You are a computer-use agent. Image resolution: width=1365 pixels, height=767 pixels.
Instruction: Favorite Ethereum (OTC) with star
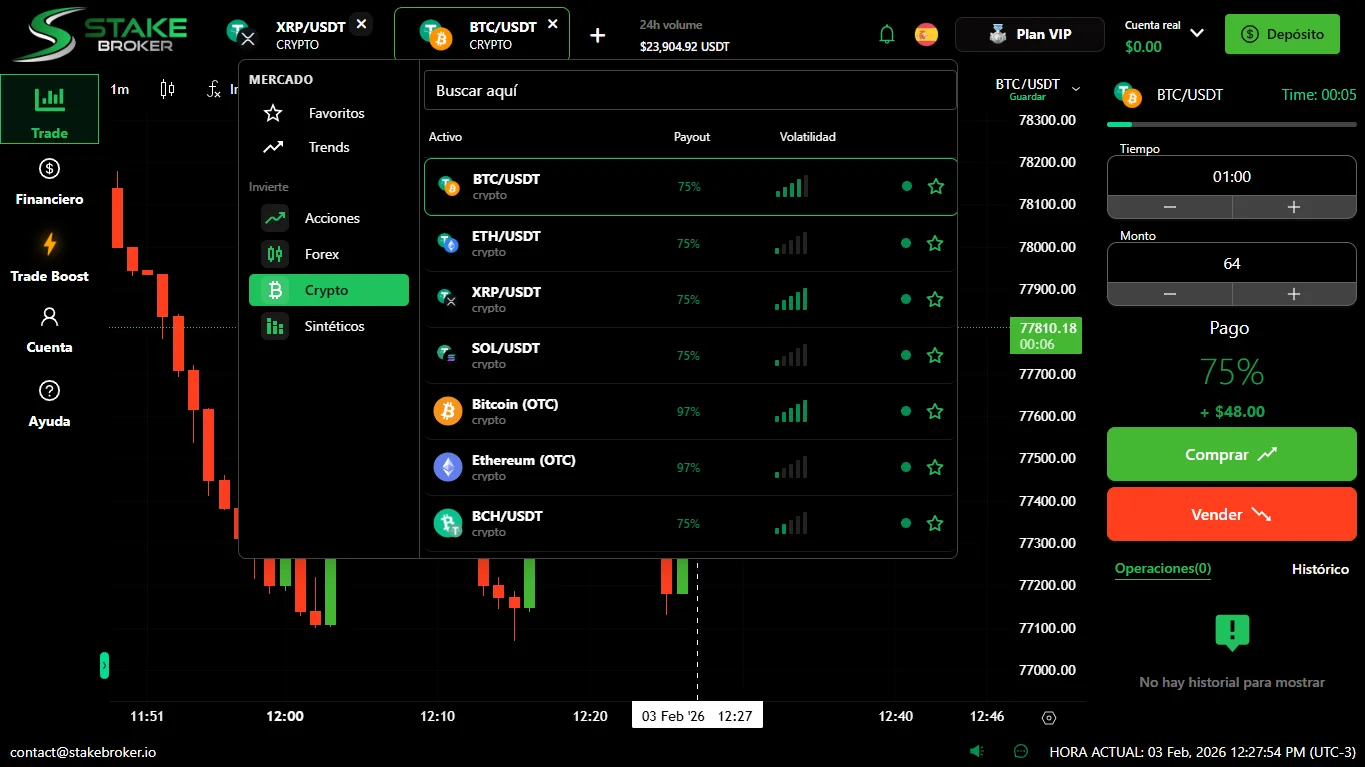click(x=936, y=467)
